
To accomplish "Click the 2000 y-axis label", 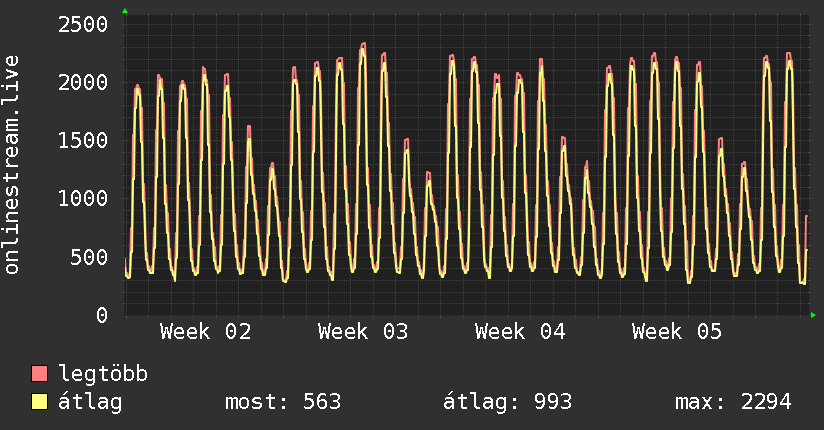I will [x=82, y=82].
